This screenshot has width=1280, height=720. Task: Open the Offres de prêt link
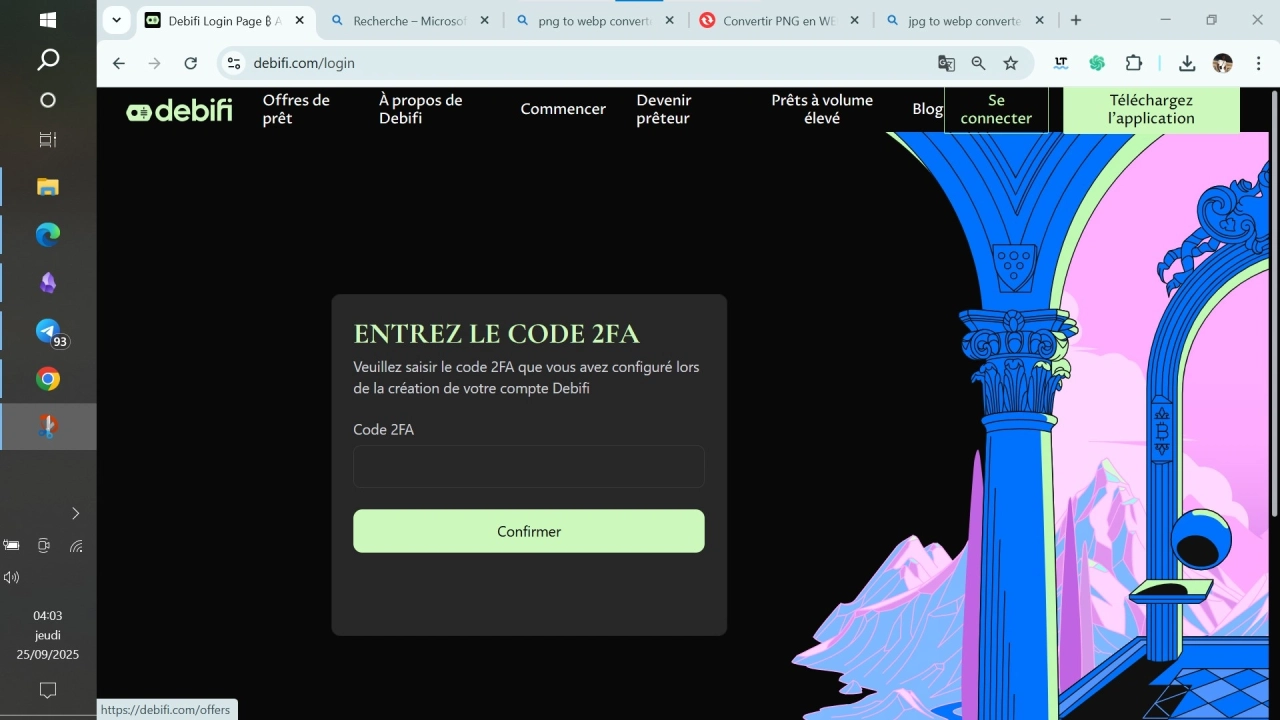[x=296, y=109]
